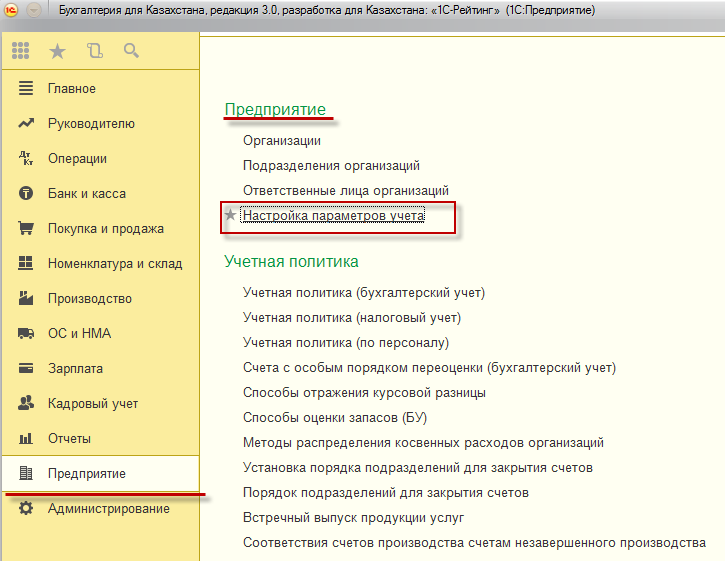Open Favorites via the star icon
The height and width of the screenshot is (561, 725).
(57, 51)
